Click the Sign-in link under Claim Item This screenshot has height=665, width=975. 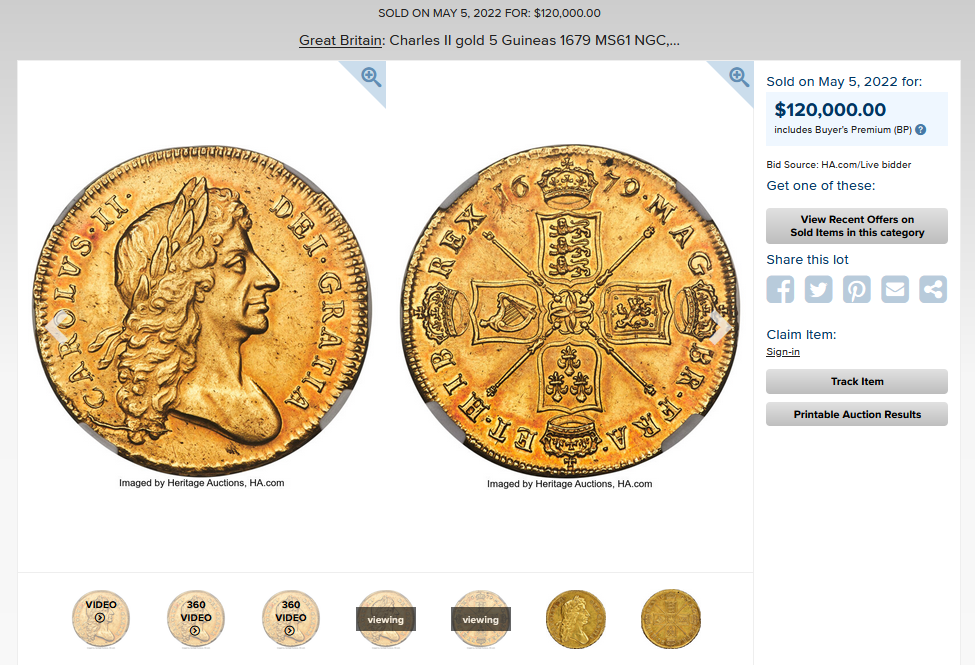click(783, 351)
